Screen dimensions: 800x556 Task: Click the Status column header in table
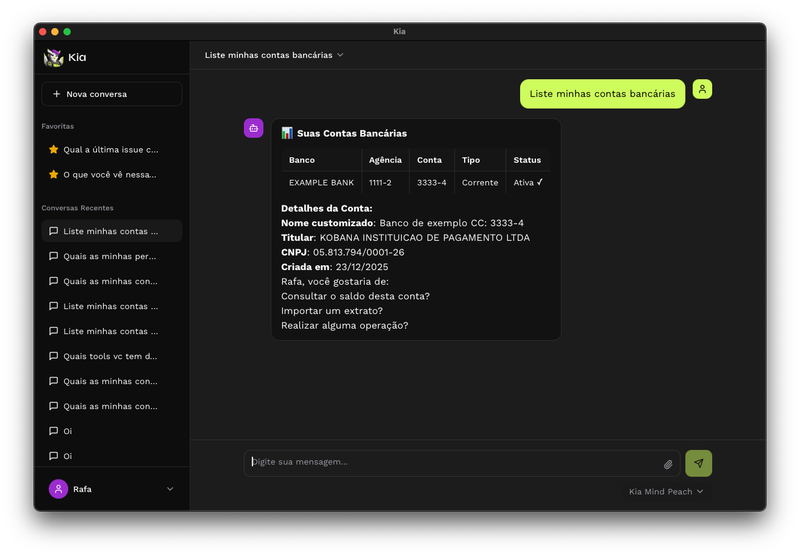coord(527,160)
